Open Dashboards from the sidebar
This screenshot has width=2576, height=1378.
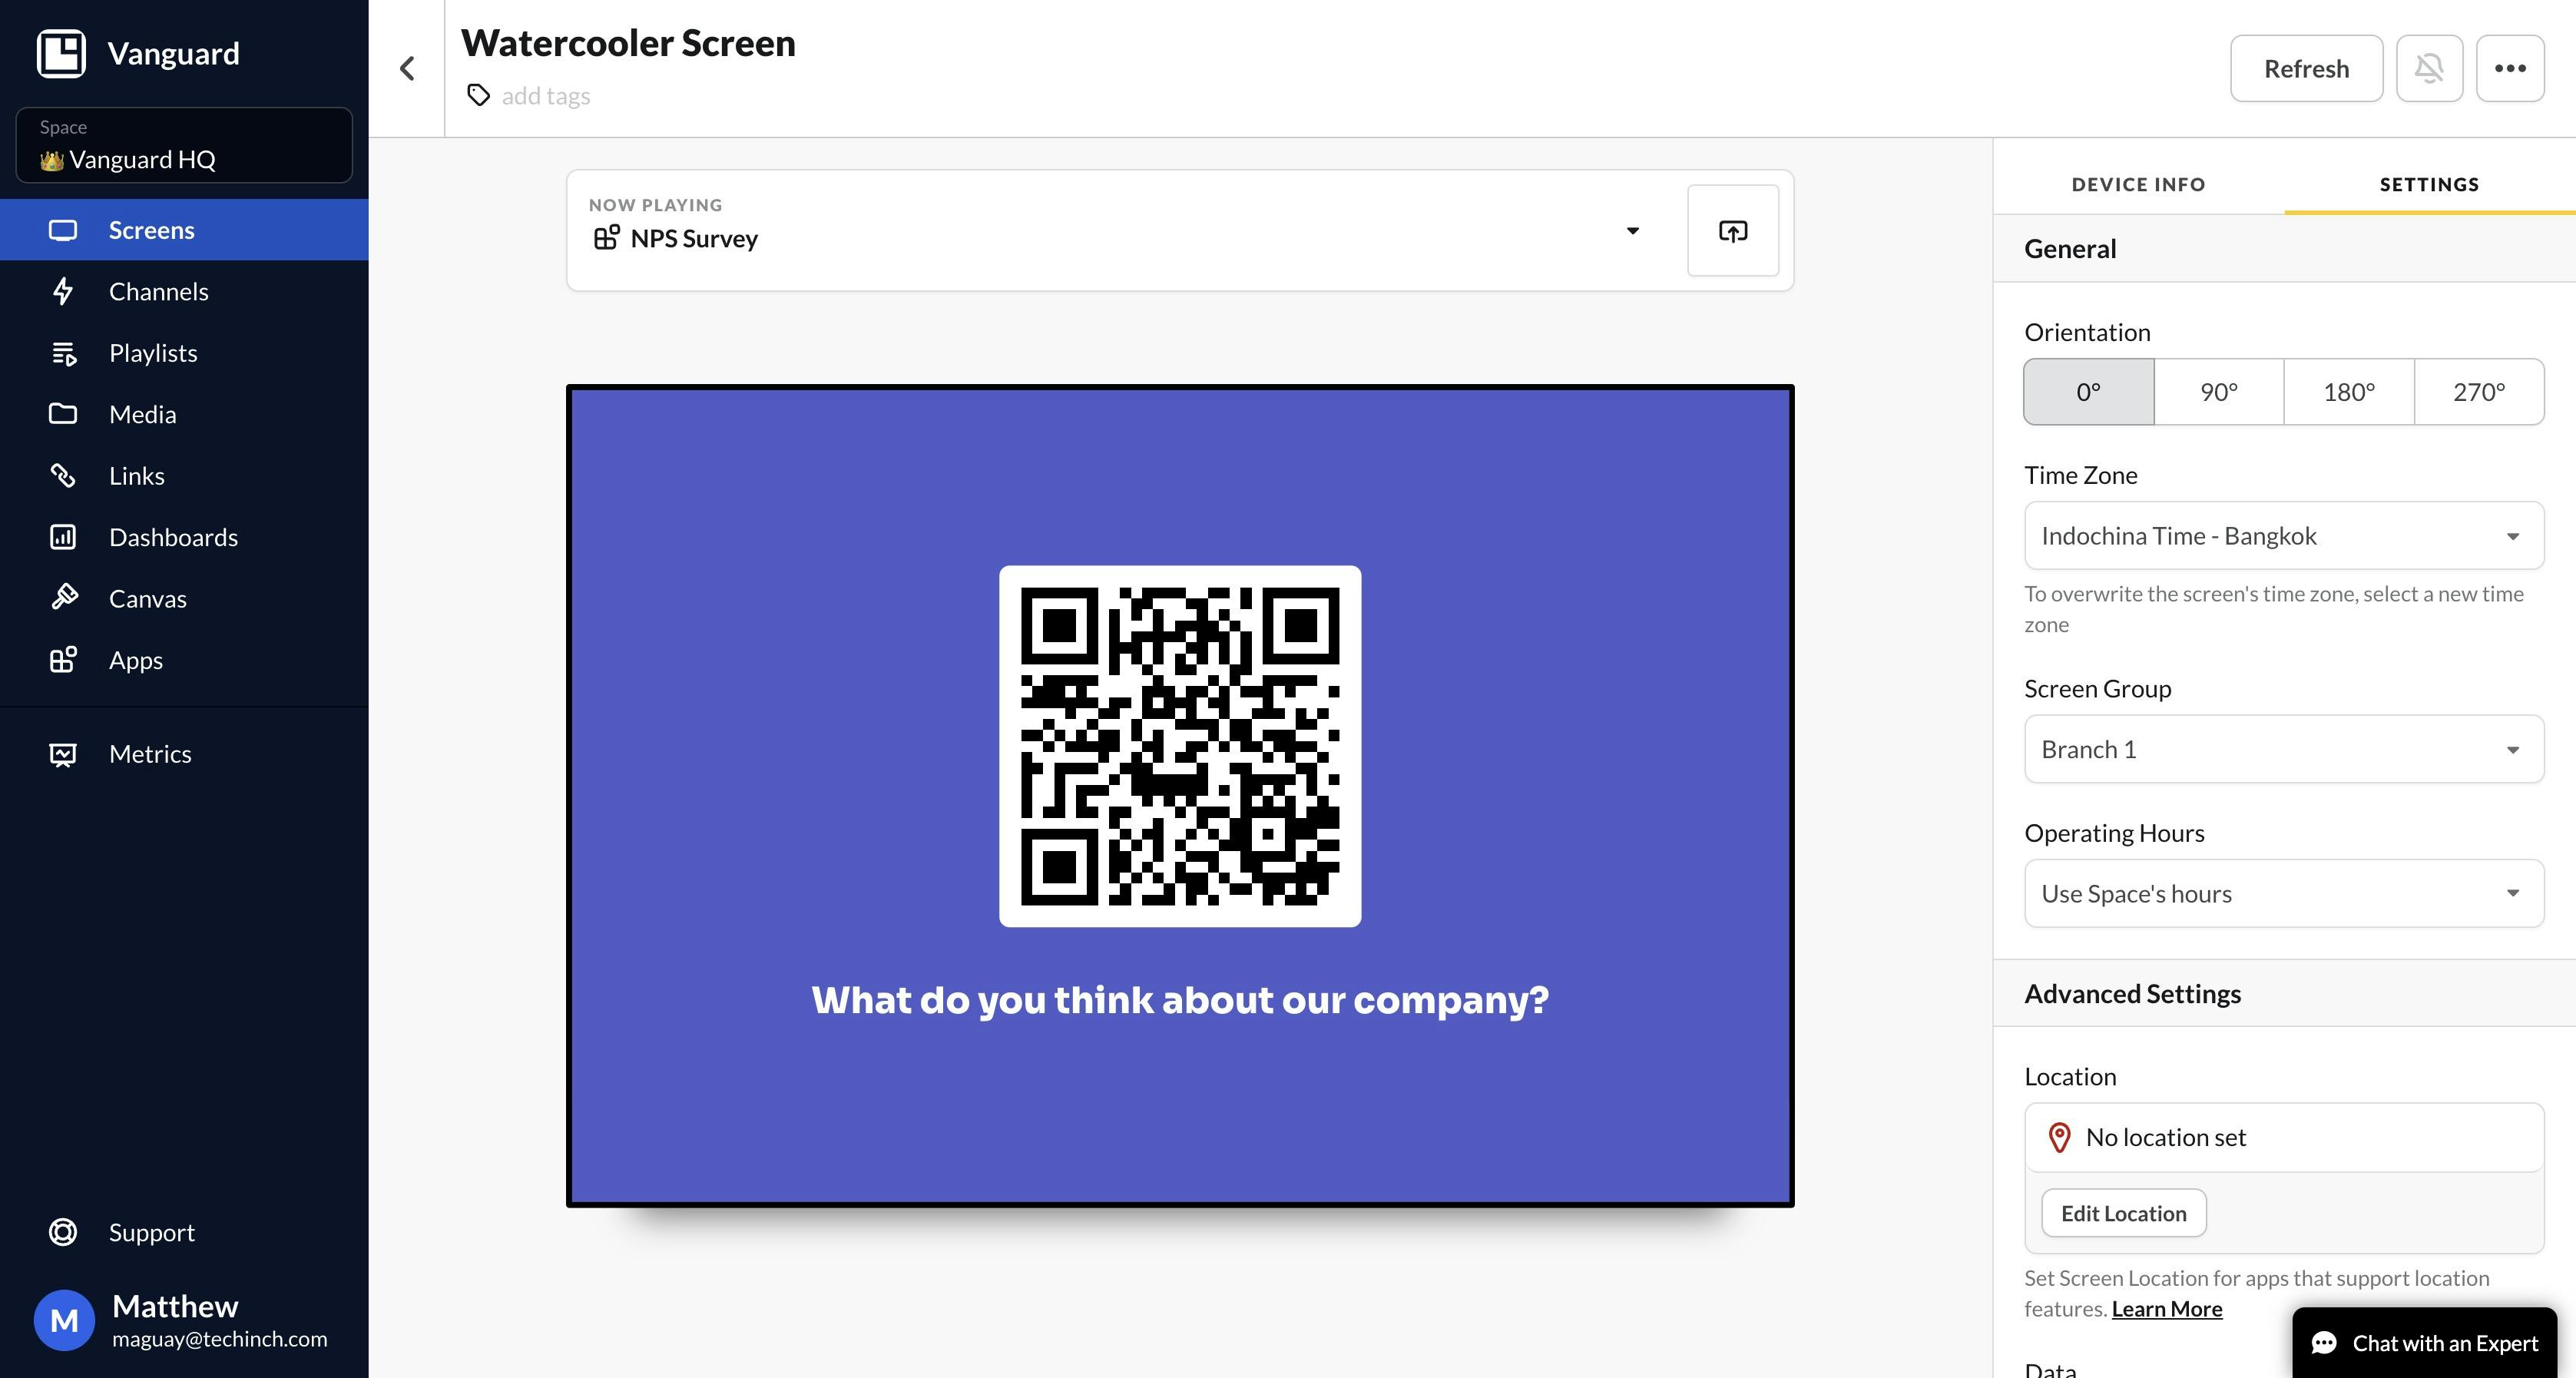point(173,537)
